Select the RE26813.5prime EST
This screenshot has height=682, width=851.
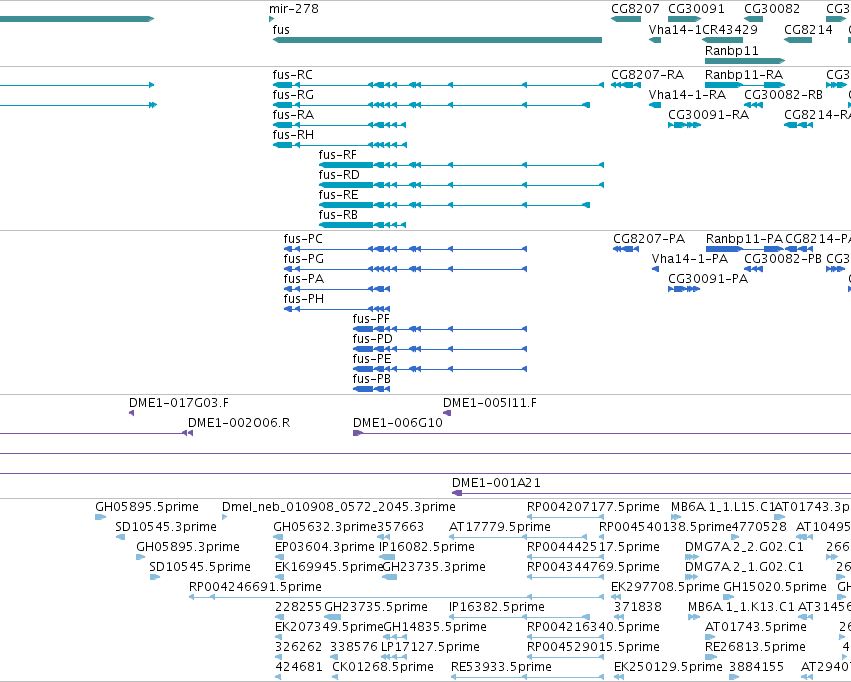(x=709, y=657)
